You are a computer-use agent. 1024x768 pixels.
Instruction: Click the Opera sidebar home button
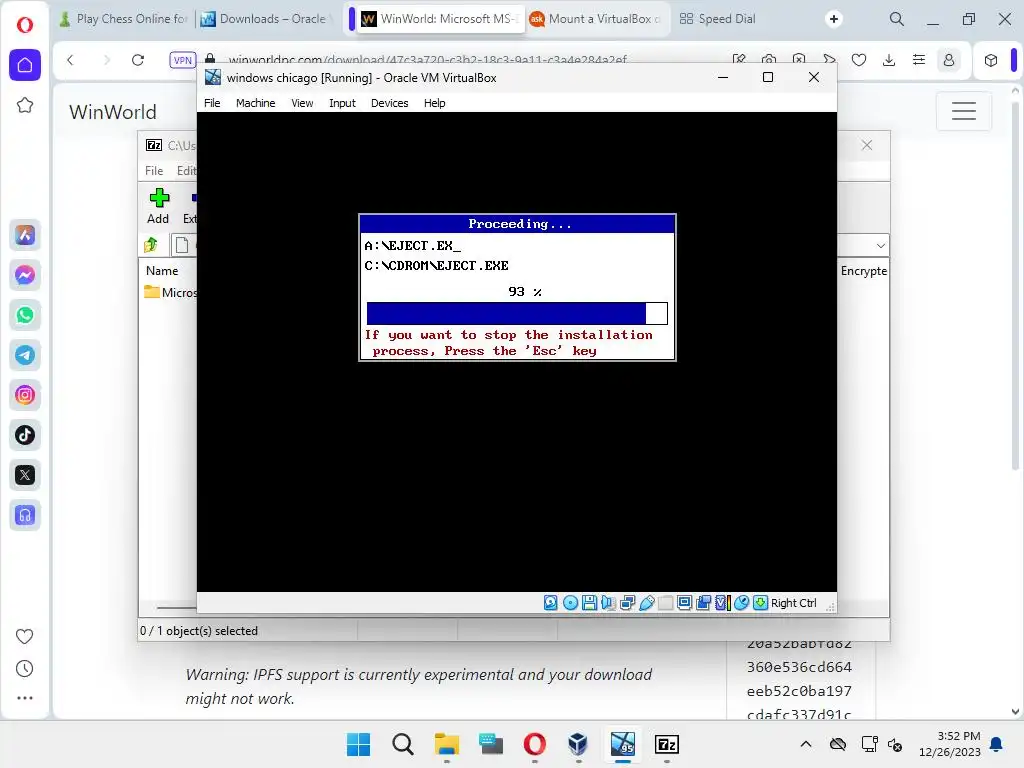tap(25, 65)
